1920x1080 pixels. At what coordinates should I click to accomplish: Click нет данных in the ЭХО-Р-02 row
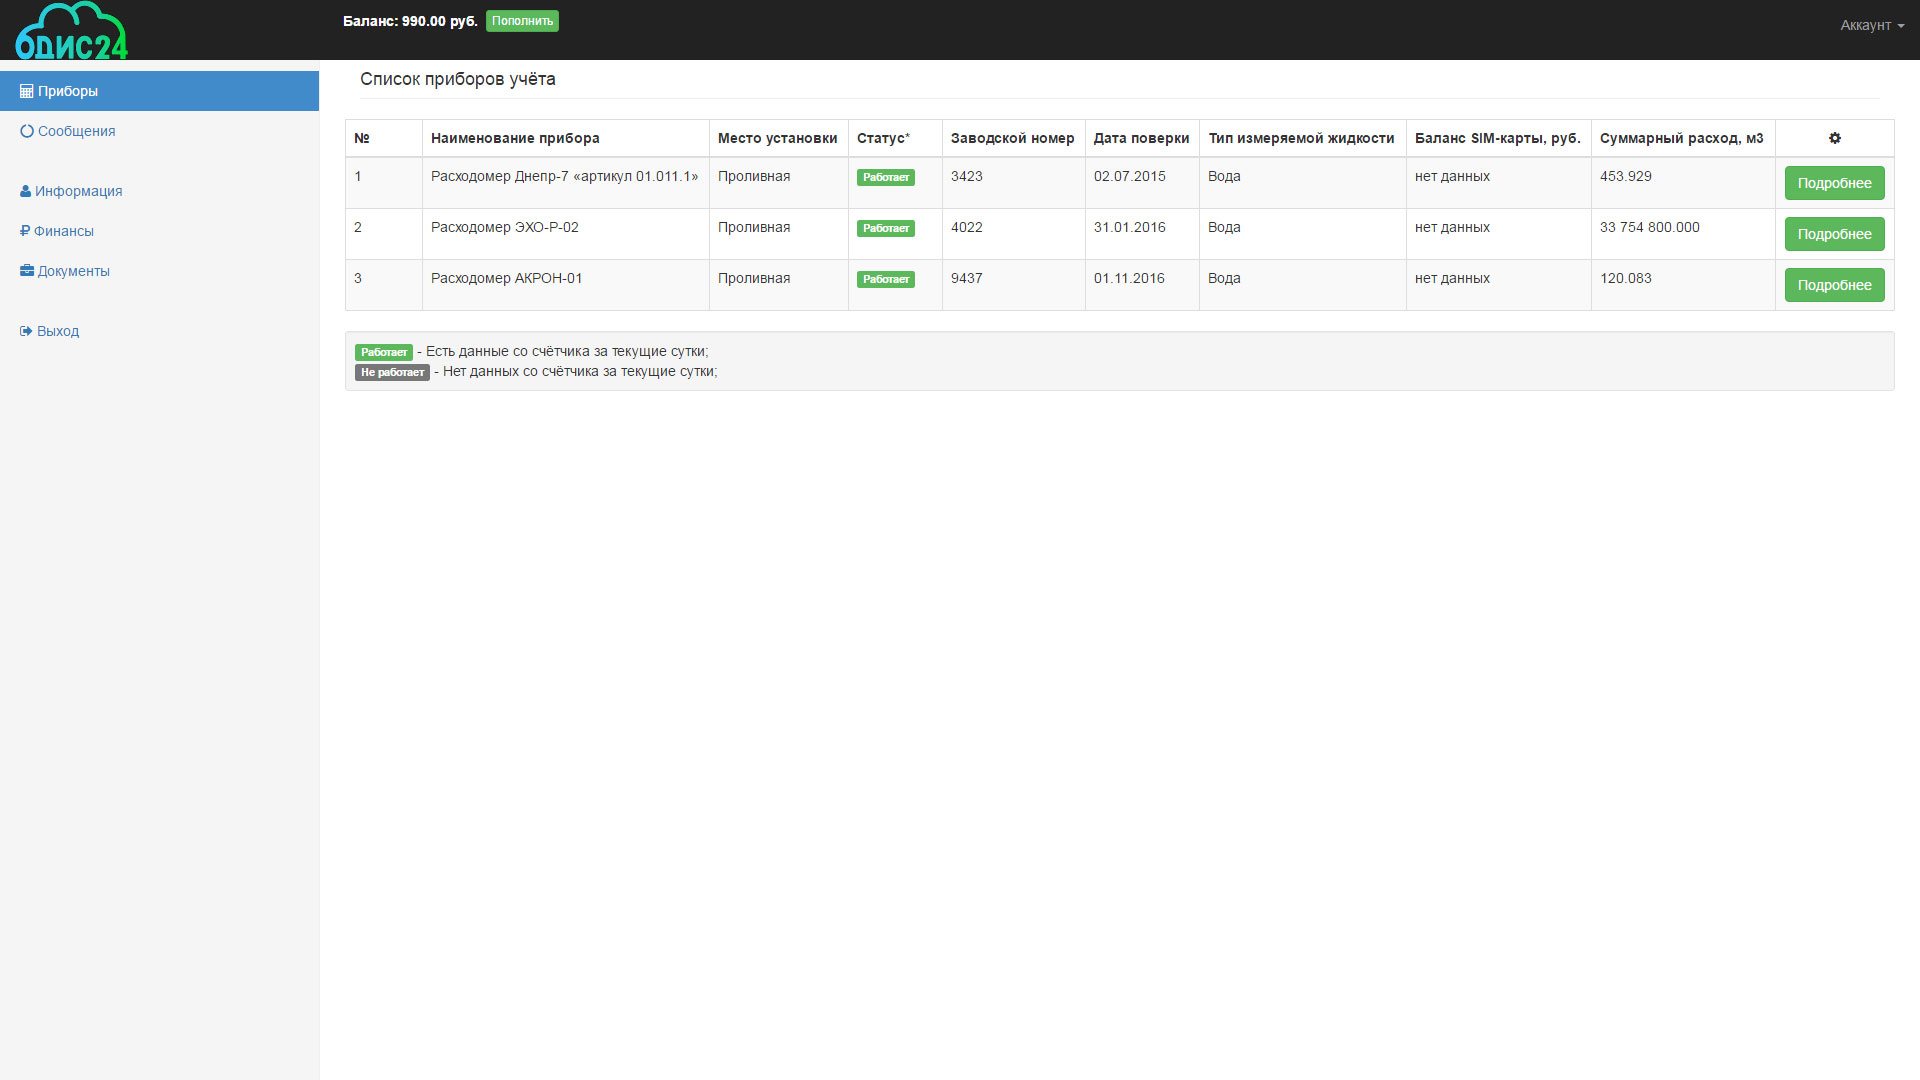1452,227
